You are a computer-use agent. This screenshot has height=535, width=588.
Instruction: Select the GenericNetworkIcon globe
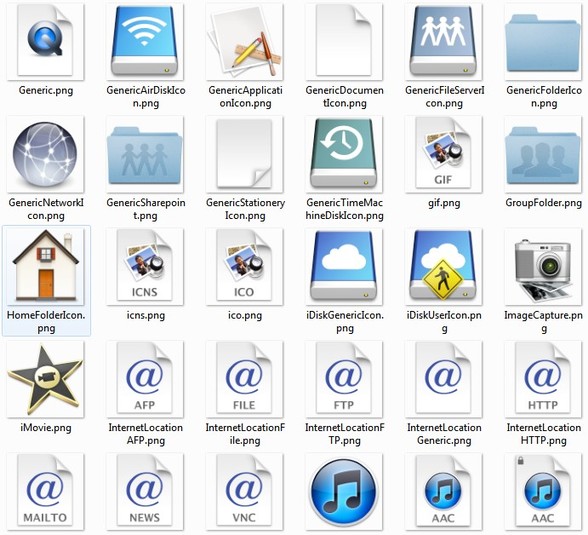point(45,154)
